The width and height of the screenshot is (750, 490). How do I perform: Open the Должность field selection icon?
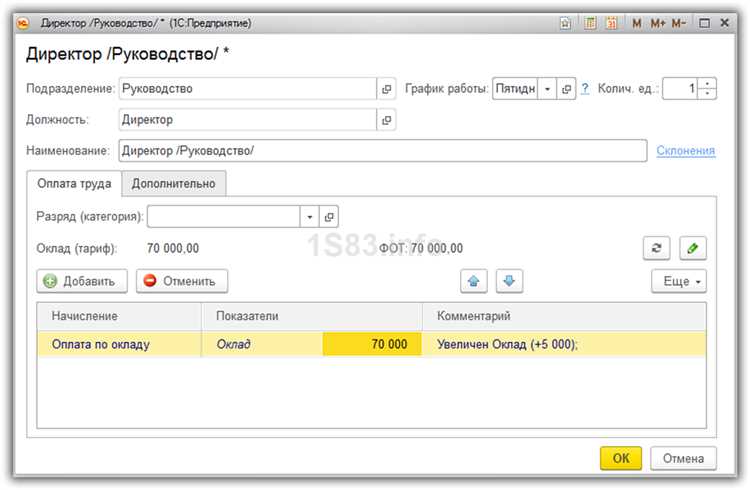386,120
